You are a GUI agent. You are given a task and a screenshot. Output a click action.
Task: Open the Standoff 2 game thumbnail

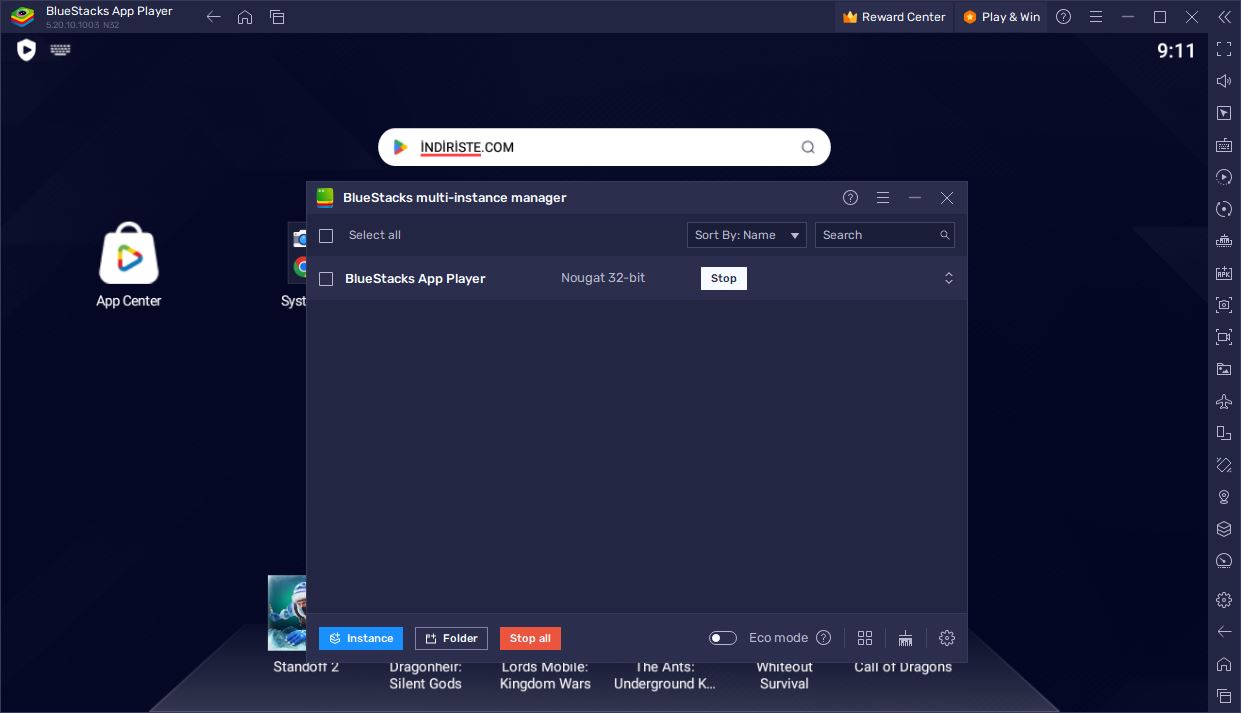point(287,613)
